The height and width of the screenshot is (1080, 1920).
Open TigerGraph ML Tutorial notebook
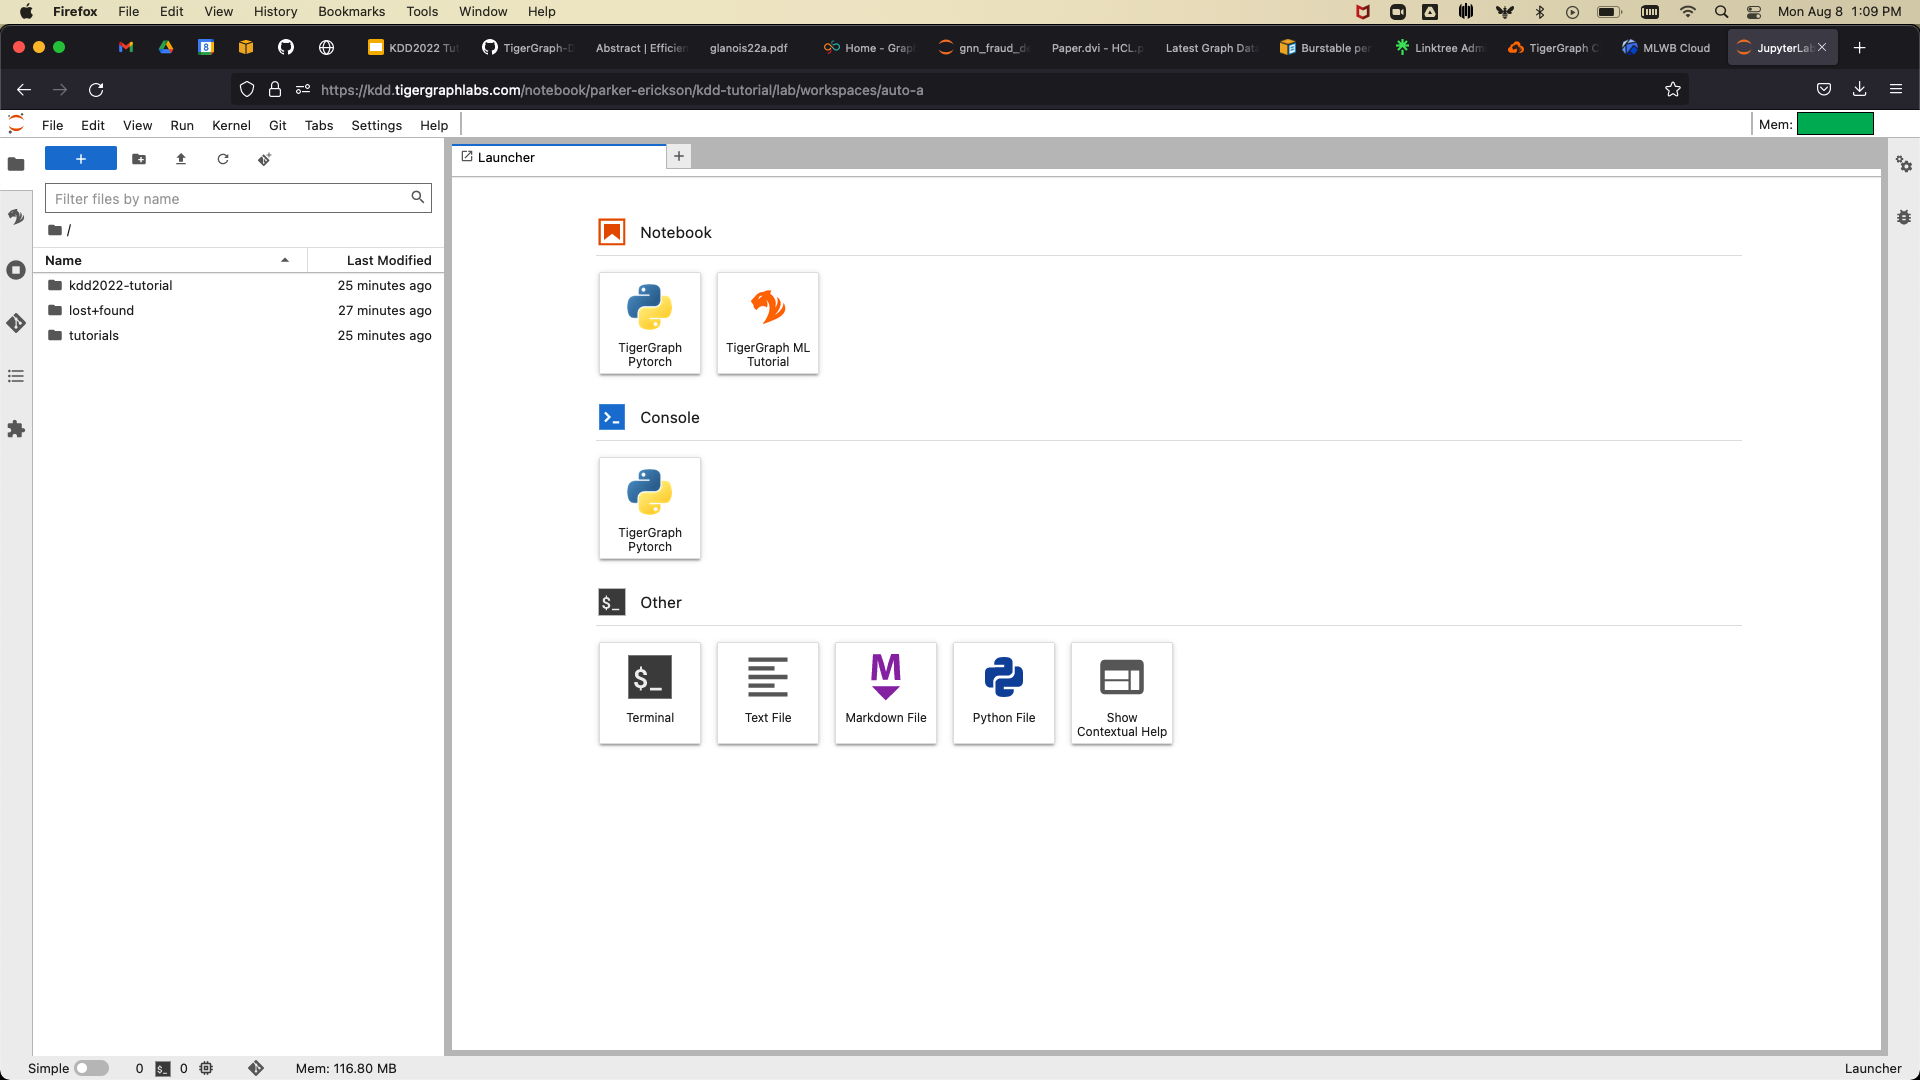click(768, 323)
